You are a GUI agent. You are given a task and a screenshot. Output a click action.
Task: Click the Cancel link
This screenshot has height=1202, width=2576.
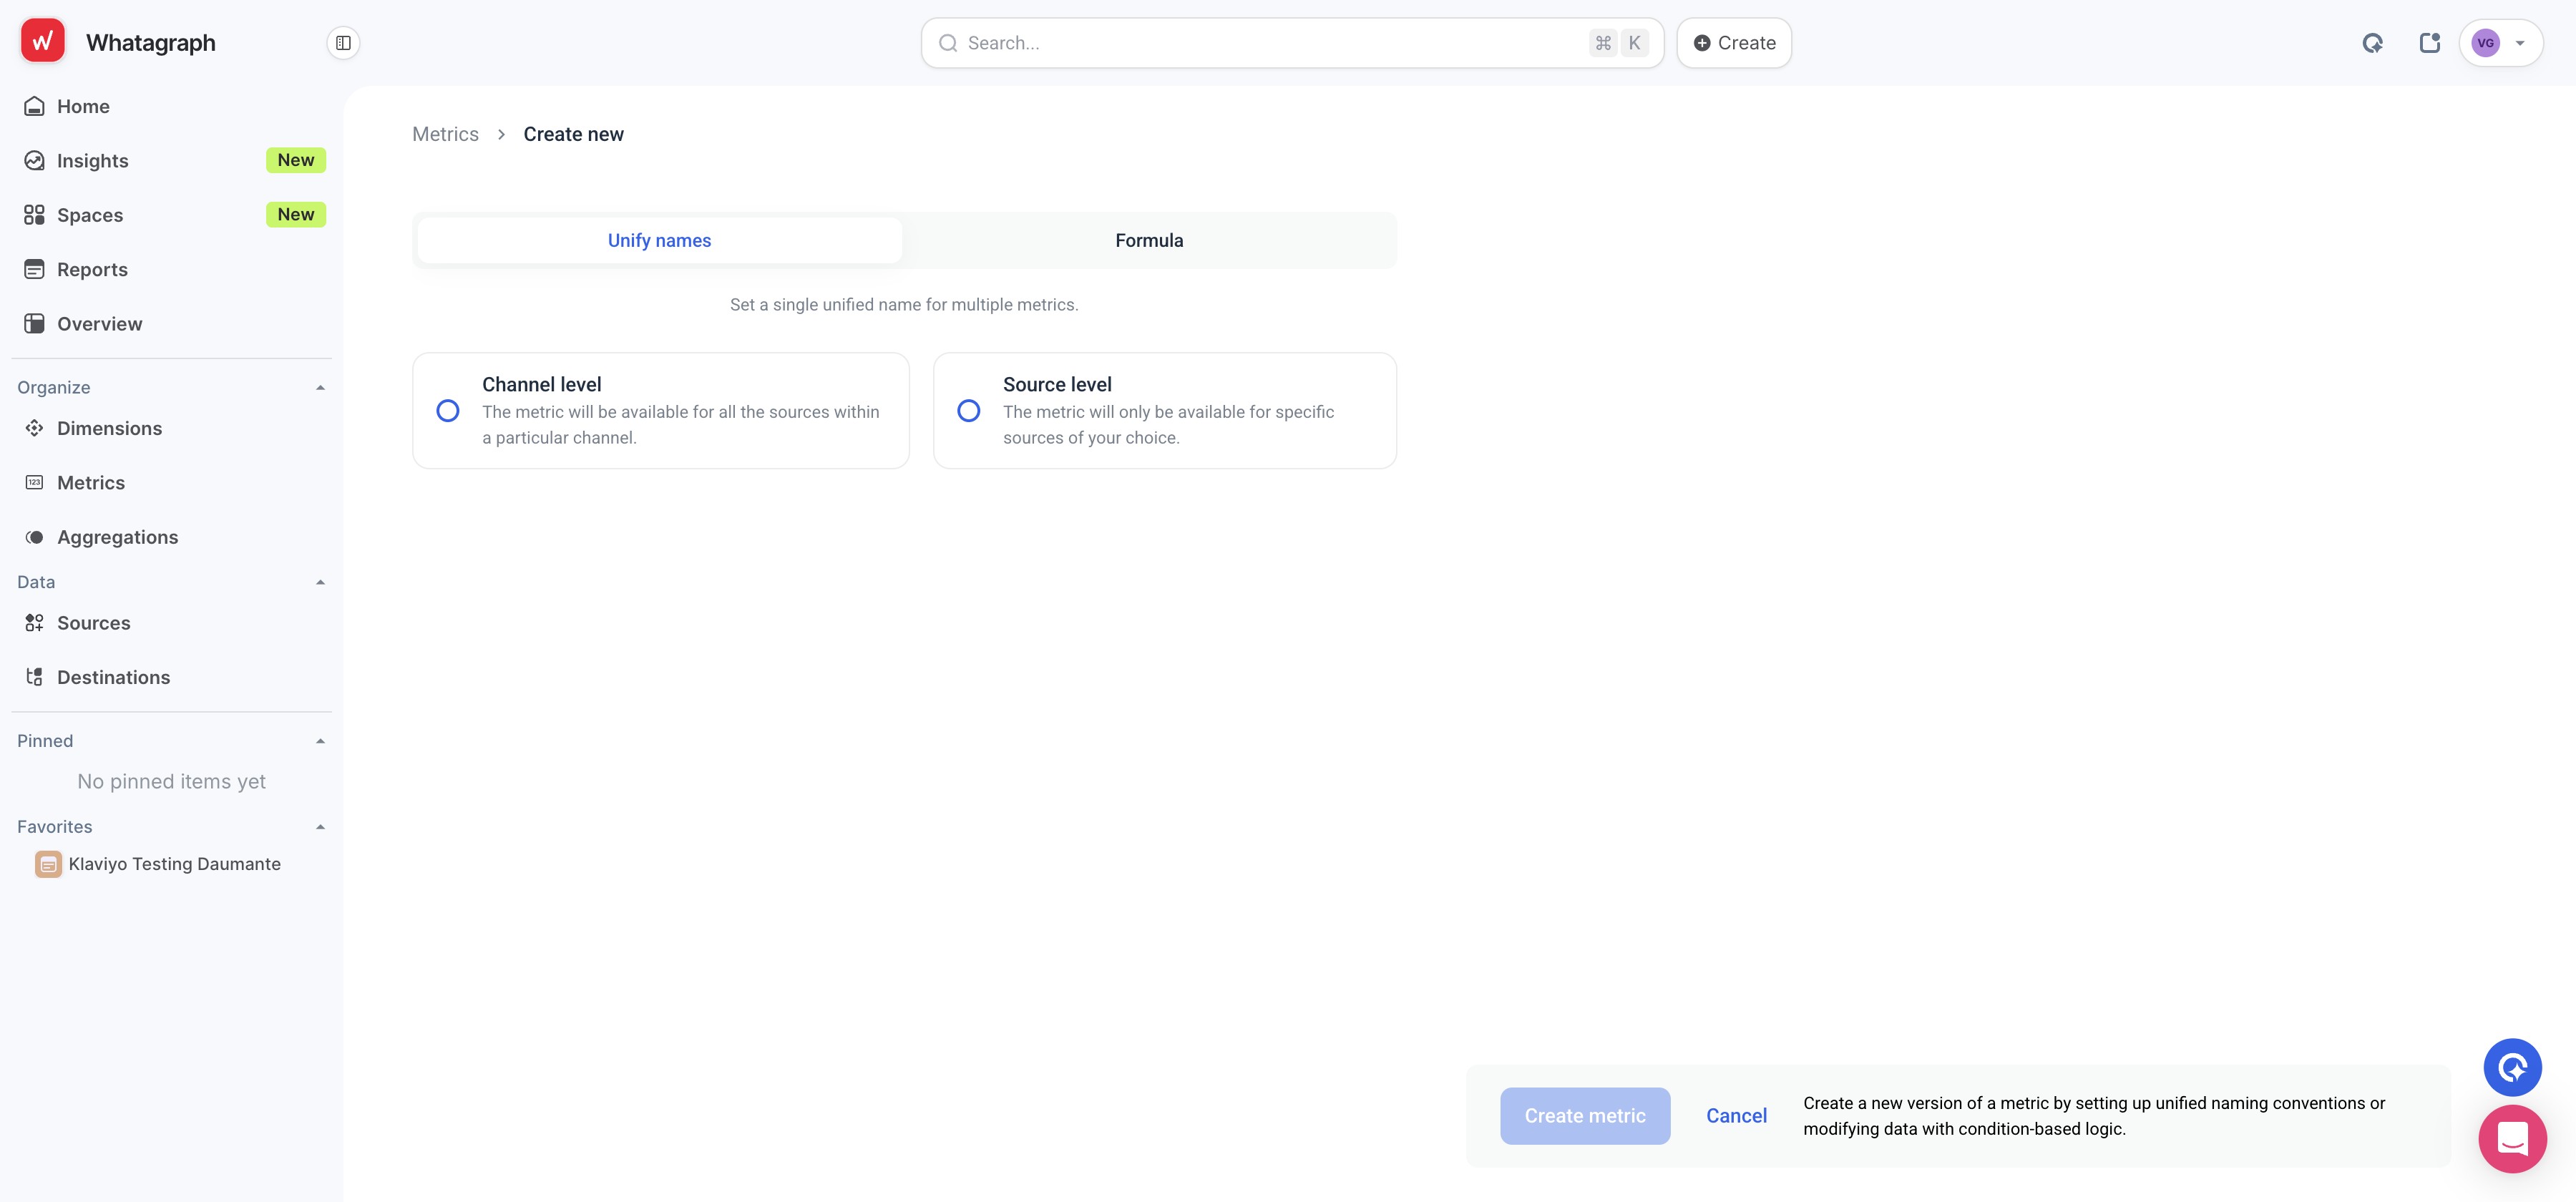coord(1736,1116)
